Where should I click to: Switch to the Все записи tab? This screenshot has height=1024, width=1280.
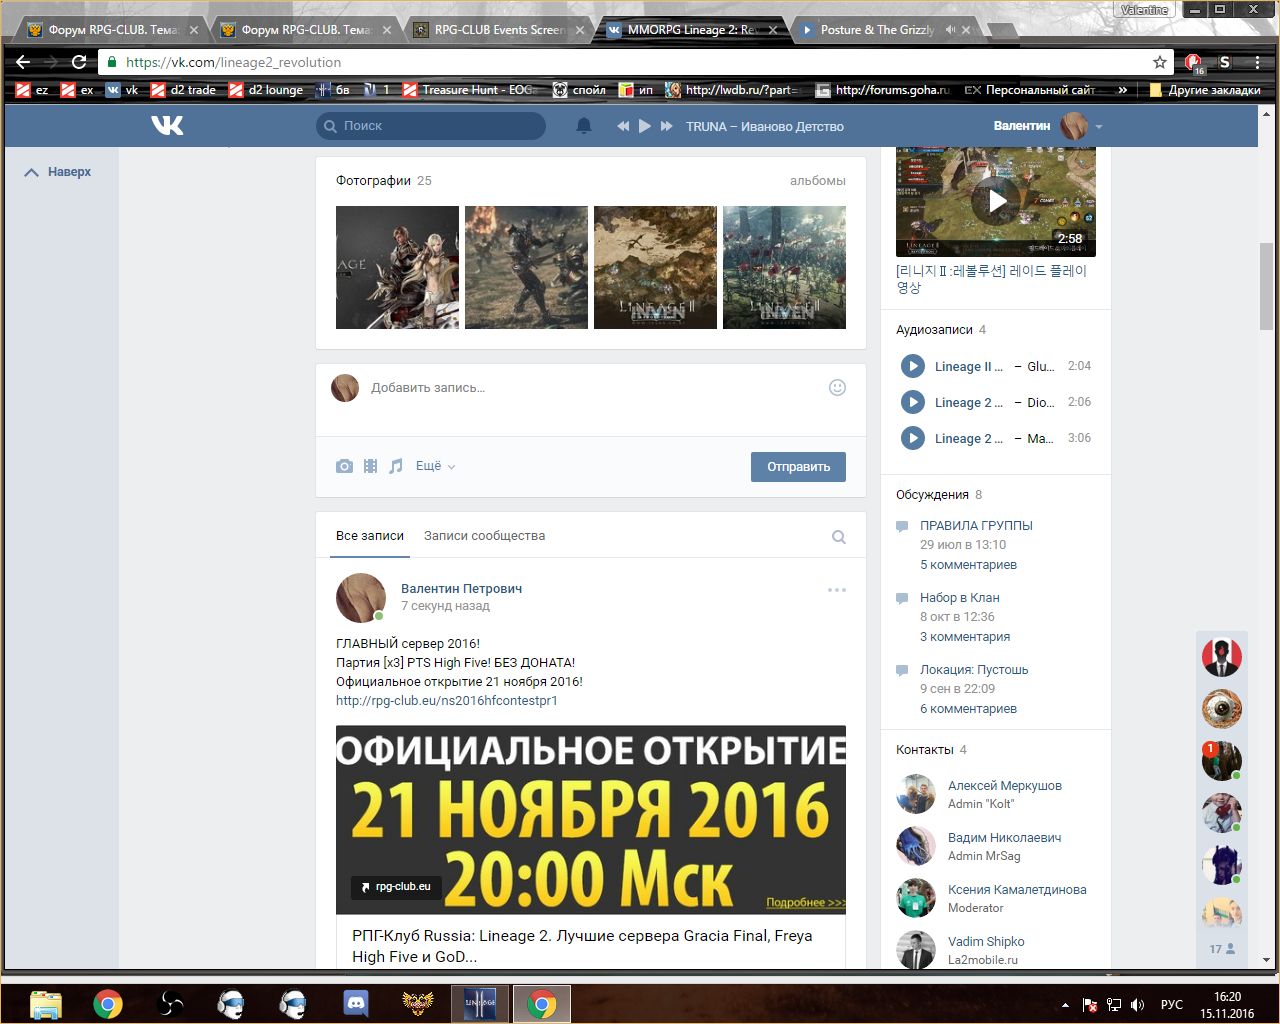[370, 536]
